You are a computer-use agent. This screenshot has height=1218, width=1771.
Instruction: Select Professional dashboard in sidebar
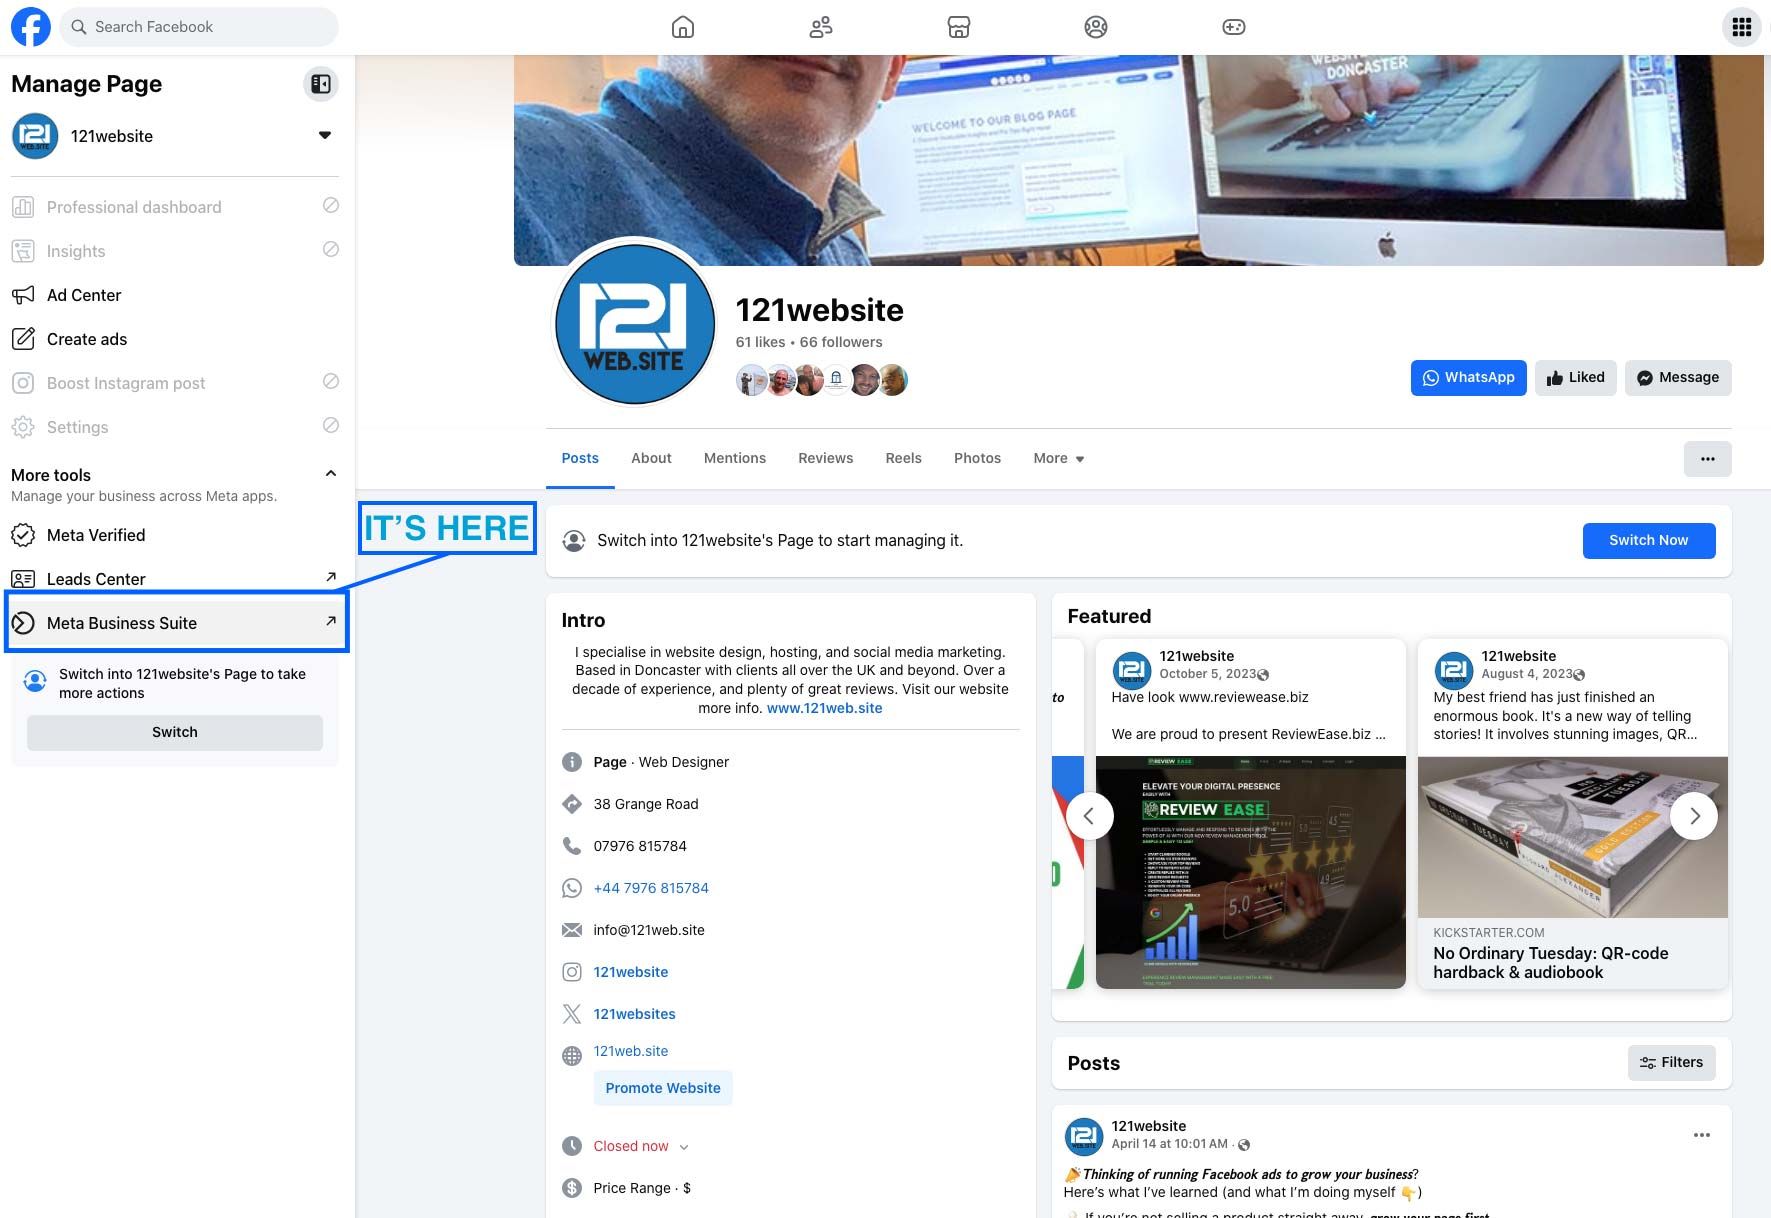coord(175,207)
